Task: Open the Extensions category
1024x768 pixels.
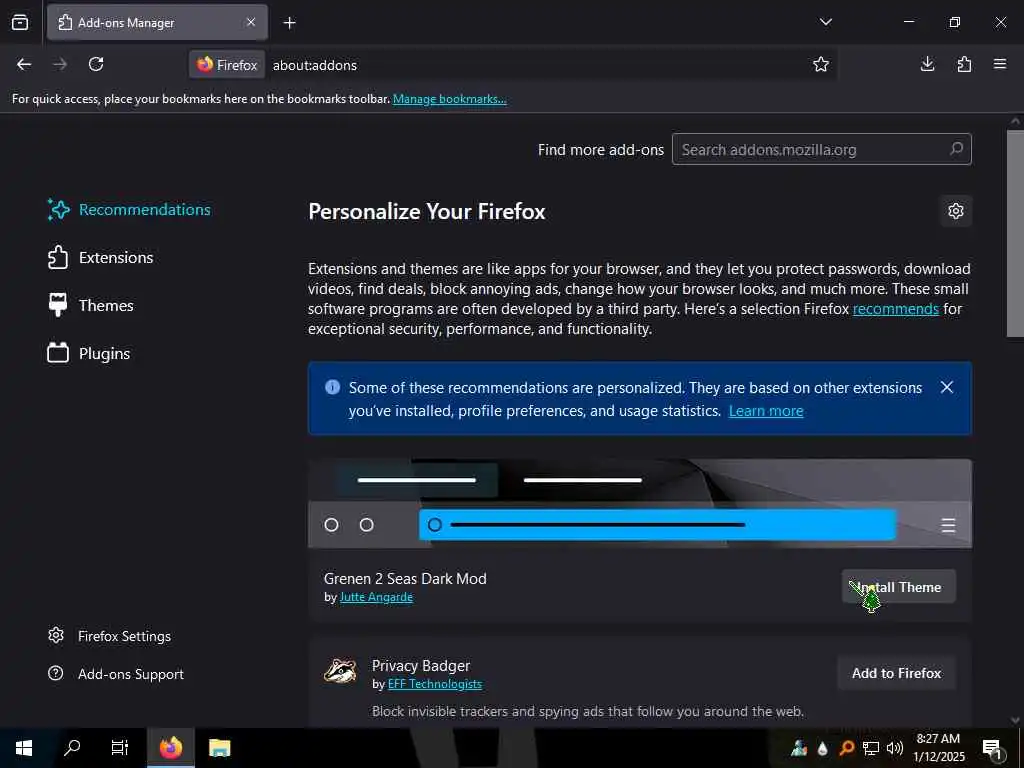Action: click(101, 257)
